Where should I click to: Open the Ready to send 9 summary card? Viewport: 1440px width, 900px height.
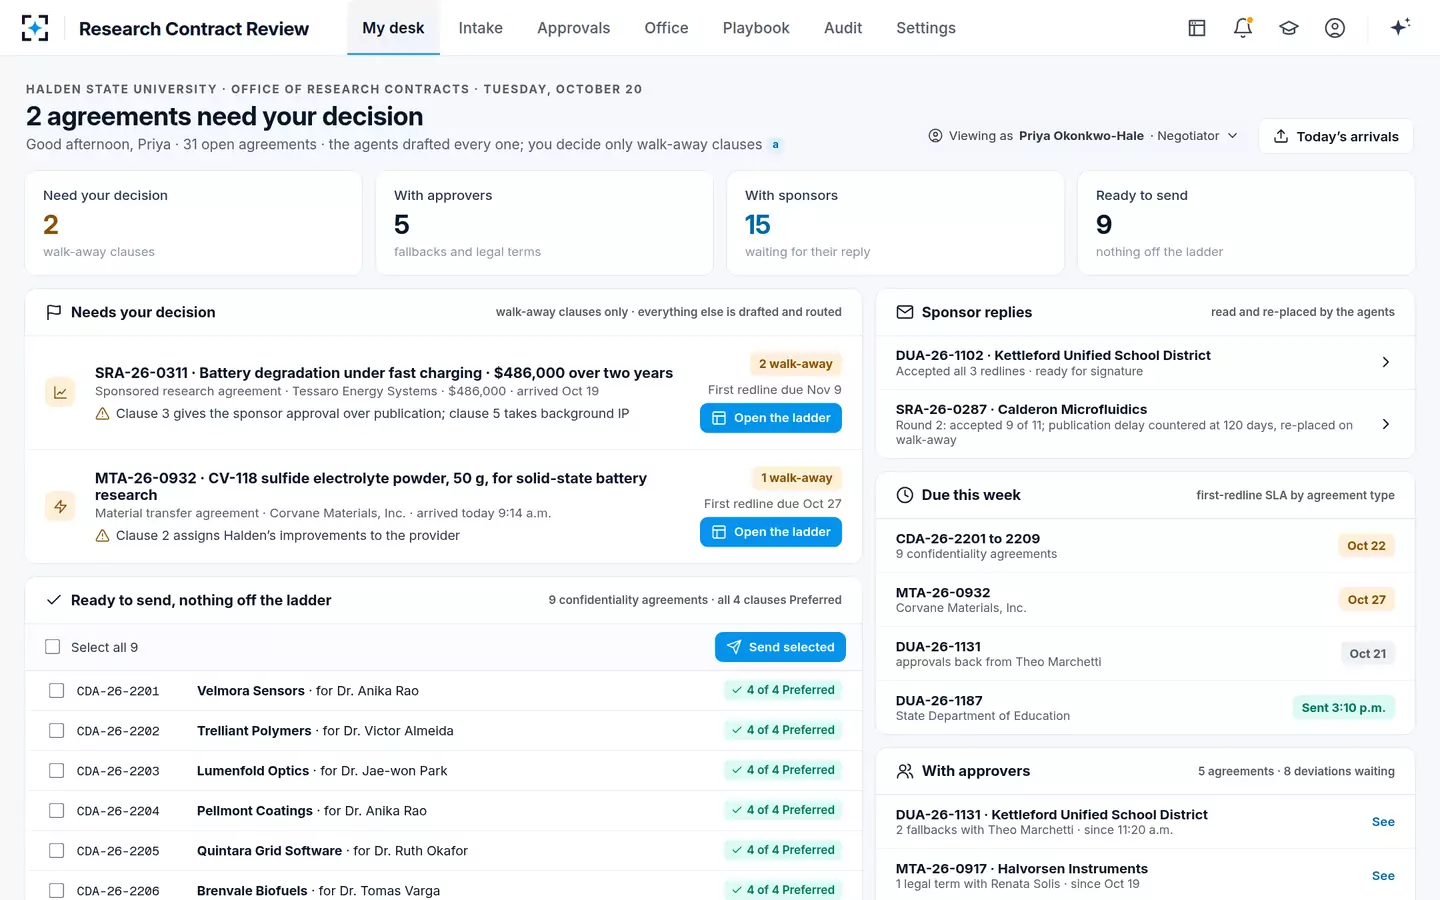point(1246,223)
